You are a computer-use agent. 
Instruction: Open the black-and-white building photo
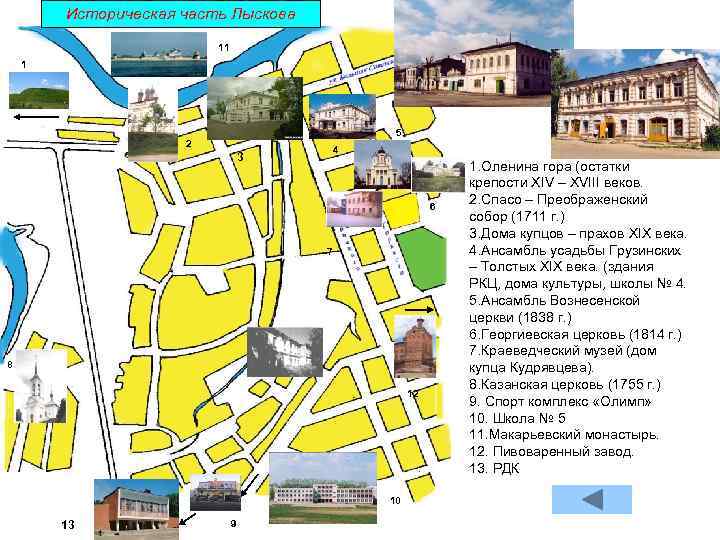[x=285, y=352]
